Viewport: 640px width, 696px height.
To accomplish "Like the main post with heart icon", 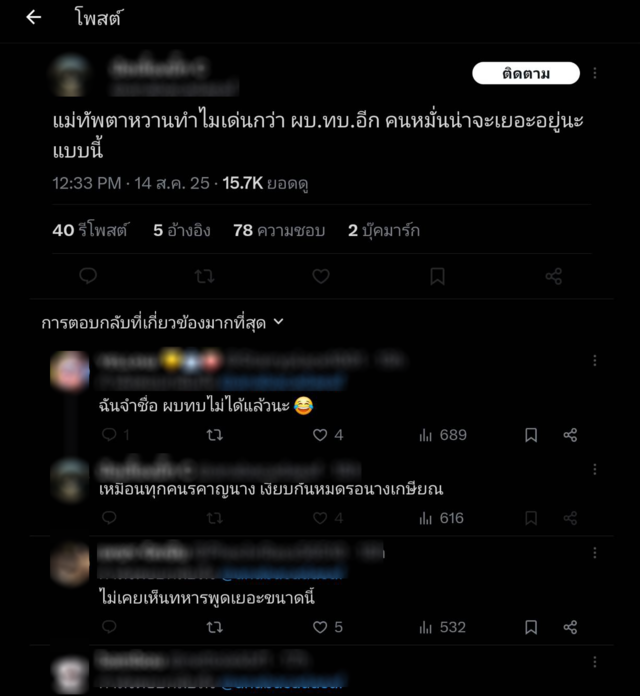I will [321, 277].
